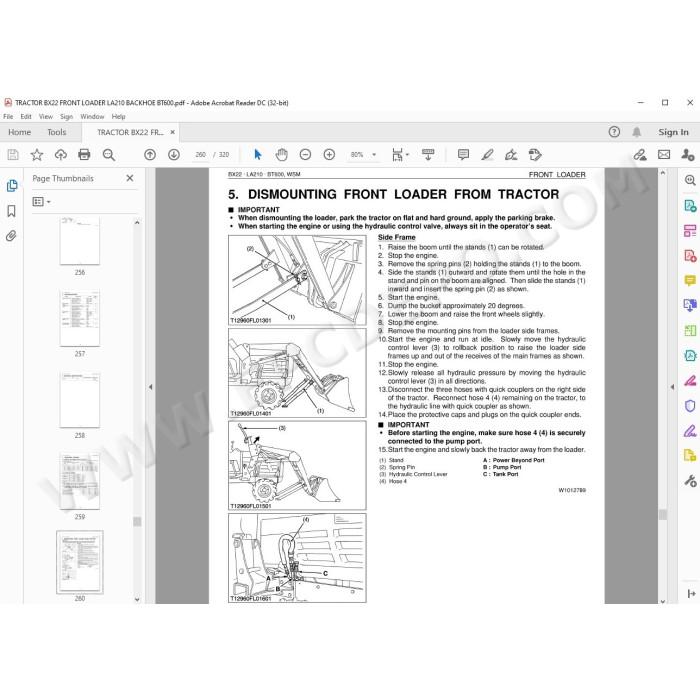This screenshot has height=700, width=700.
Task: Select page 256 thumbnail
Action: click(80, 242)
